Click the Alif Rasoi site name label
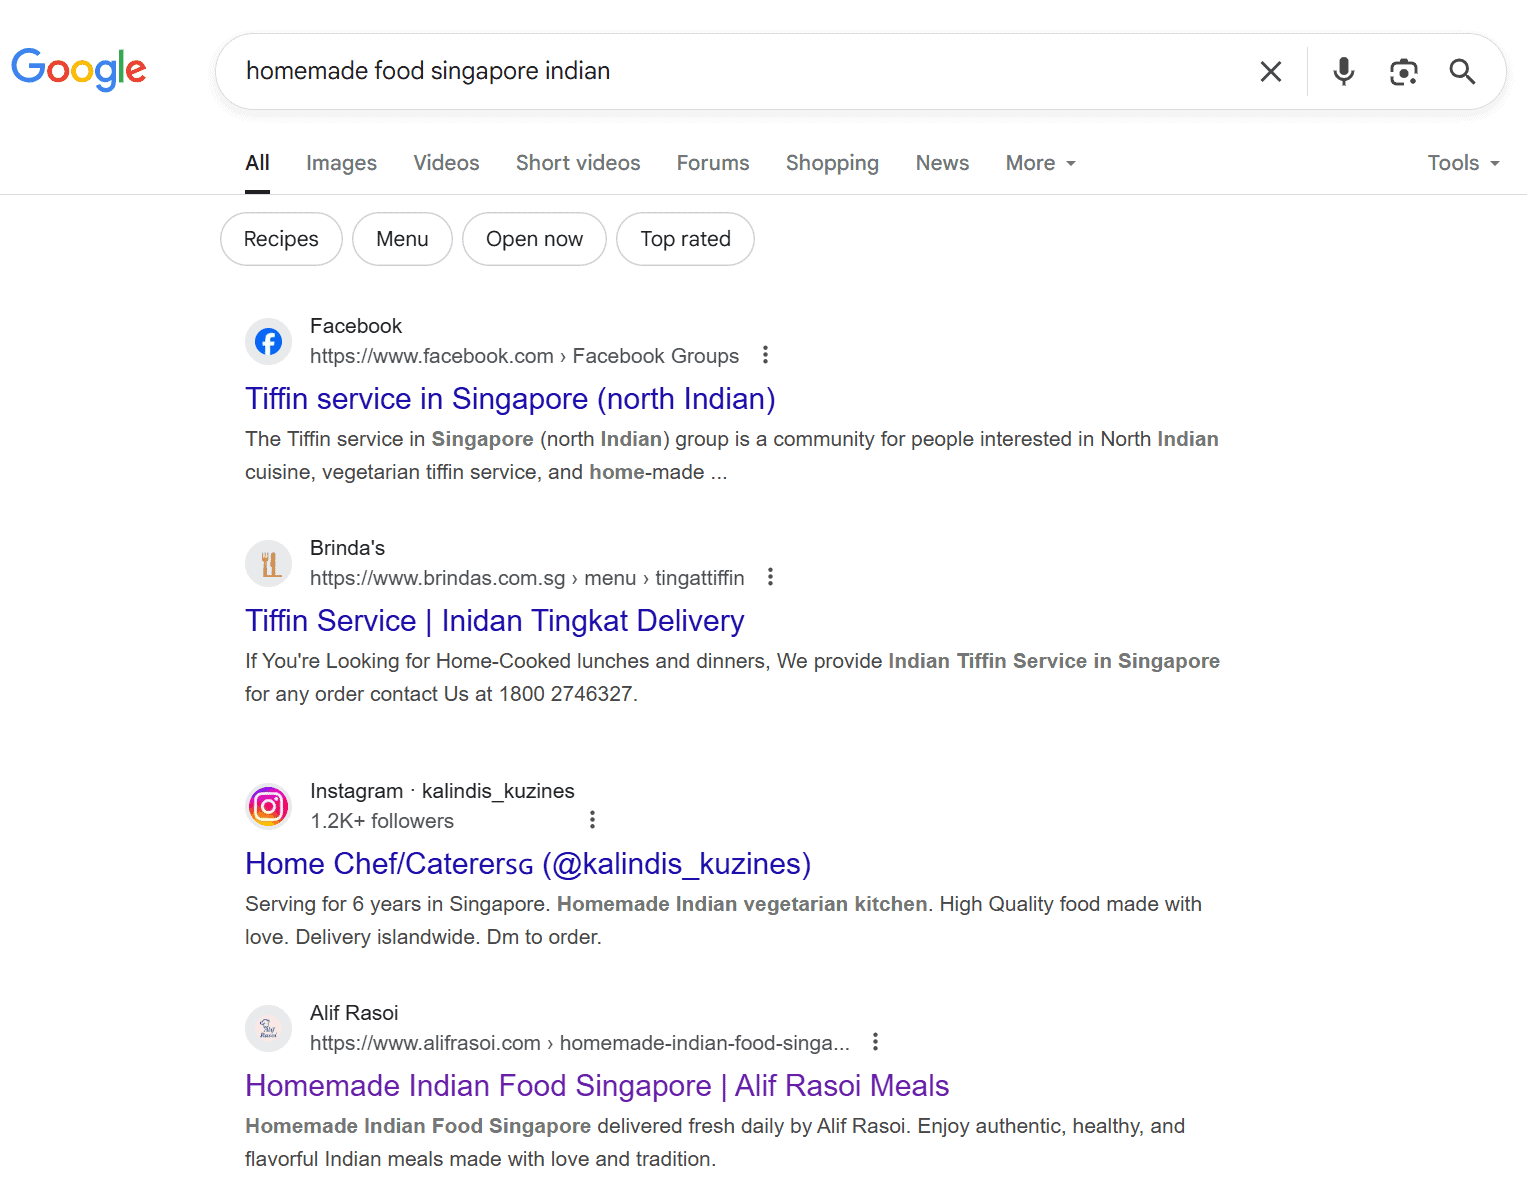 (354, 1013)
